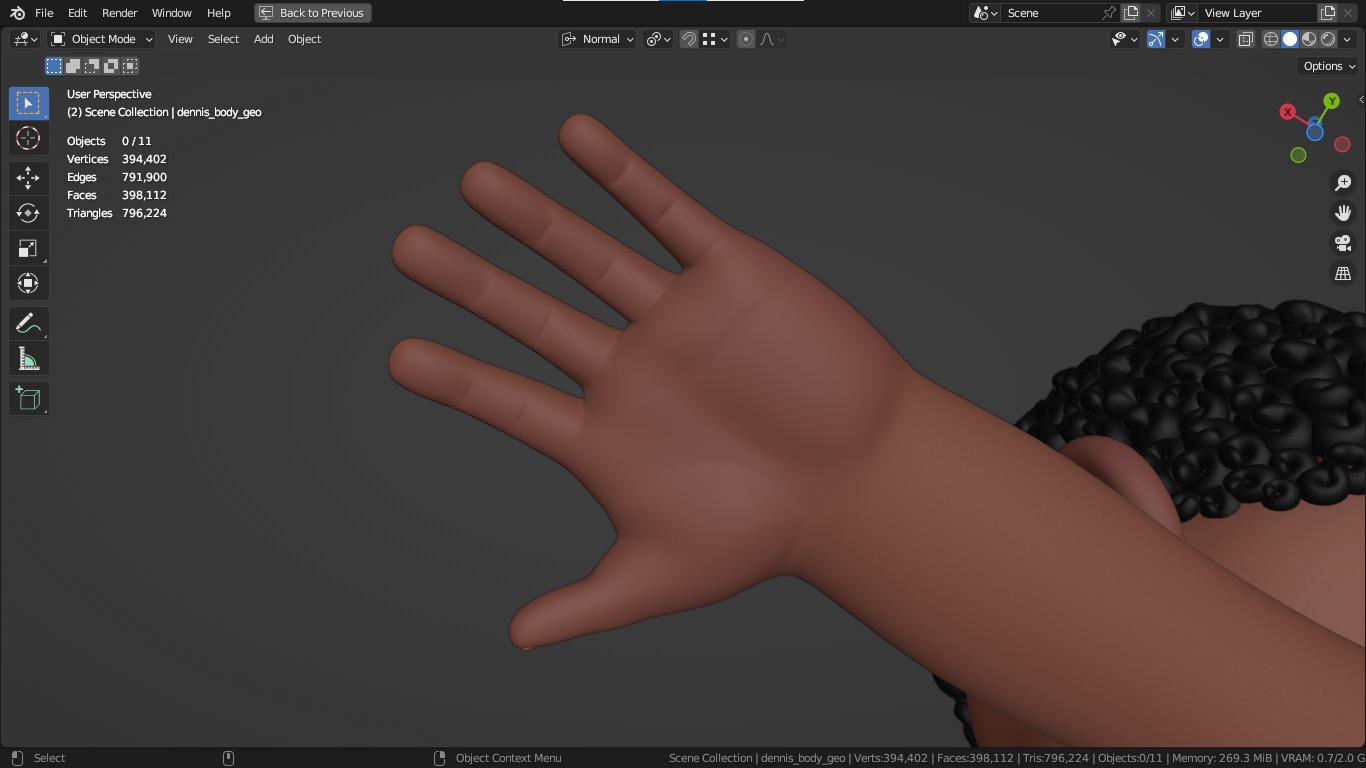Open the Help menu
Image resolution: width=1366 pixels, height=768 pixels.
[x=218, y=13]
